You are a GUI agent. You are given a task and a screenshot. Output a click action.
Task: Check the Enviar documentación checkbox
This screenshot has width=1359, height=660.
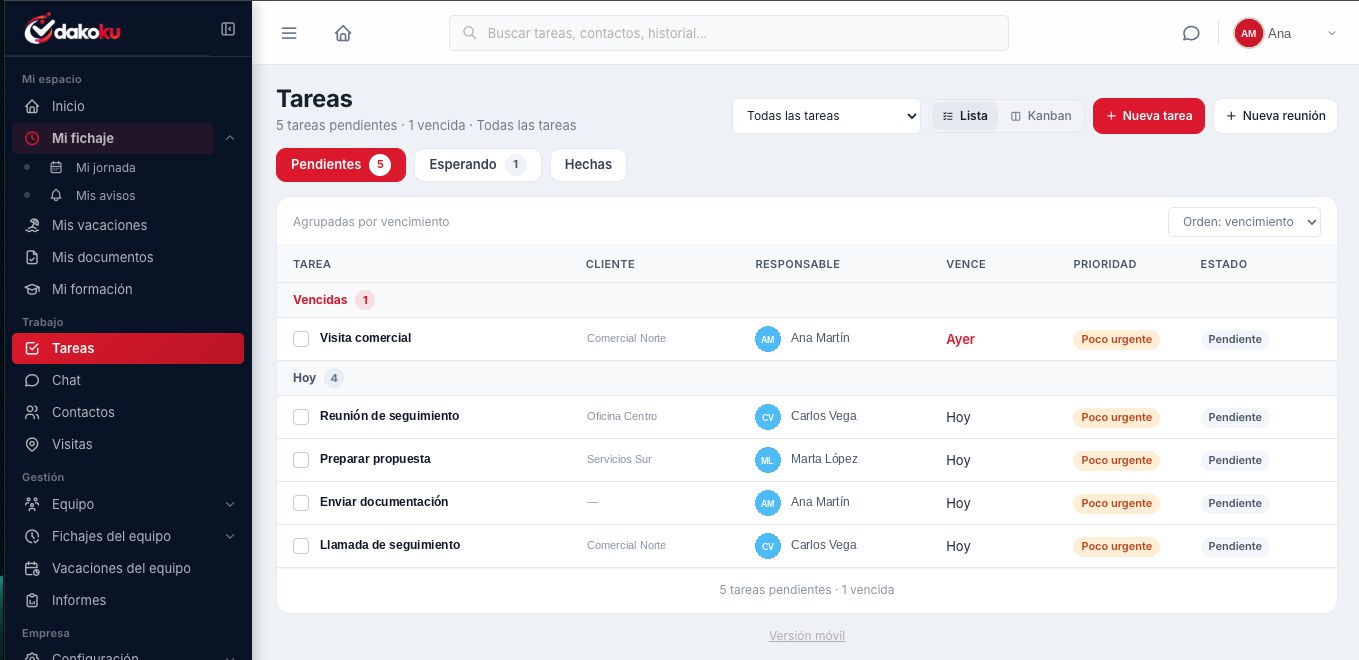[x=301, y=503]
